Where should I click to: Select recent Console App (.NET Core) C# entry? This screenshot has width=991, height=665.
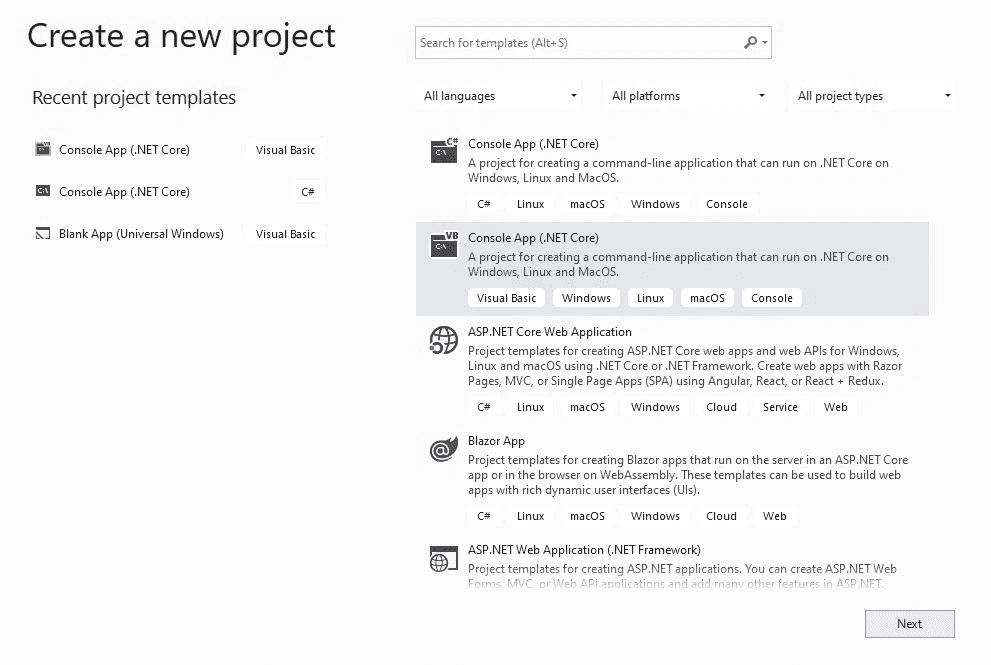point(179,192)
